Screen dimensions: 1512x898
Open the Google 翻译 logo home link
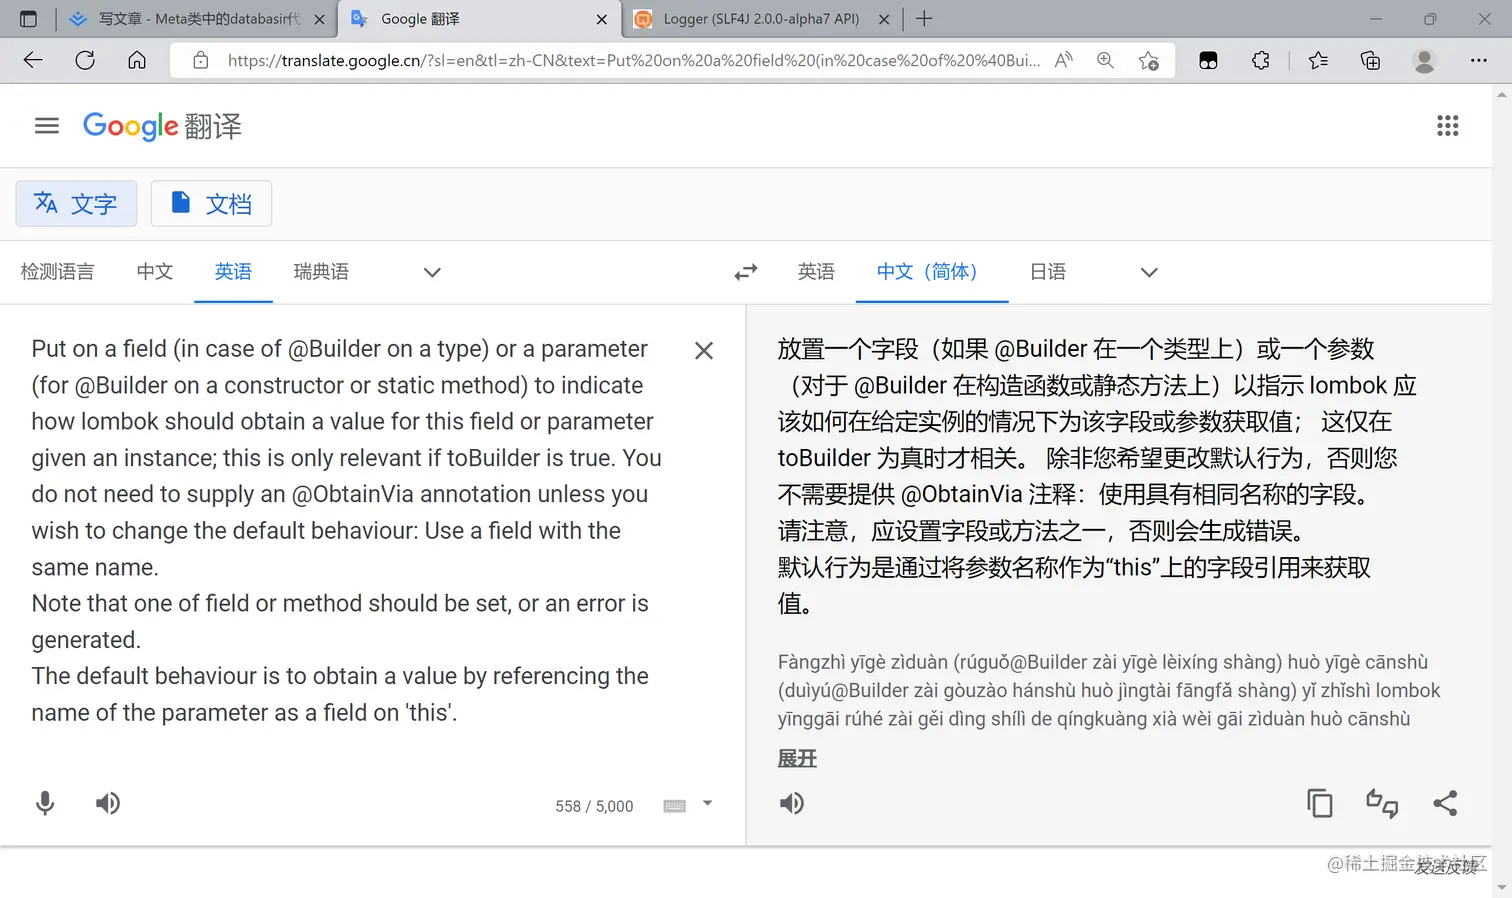(162, 126)
